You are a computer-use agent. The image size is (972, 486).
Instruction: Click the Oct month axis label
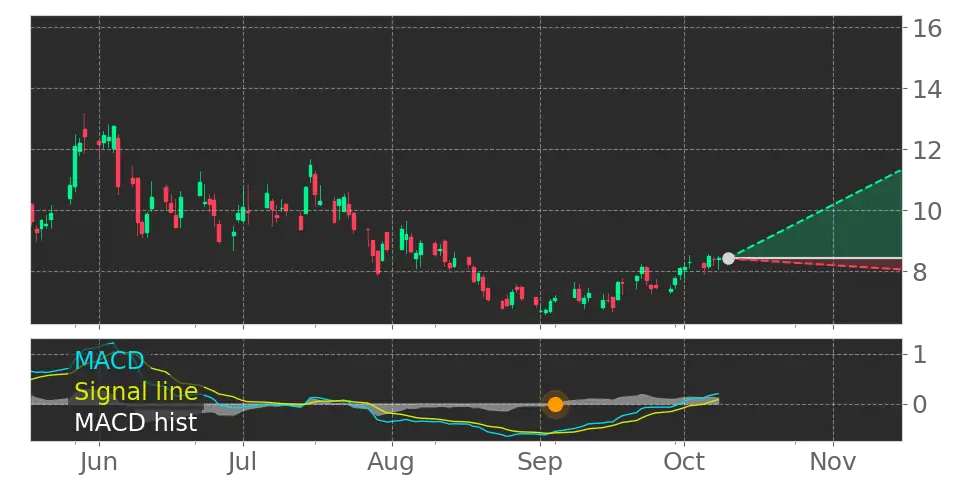coord(684,462)
